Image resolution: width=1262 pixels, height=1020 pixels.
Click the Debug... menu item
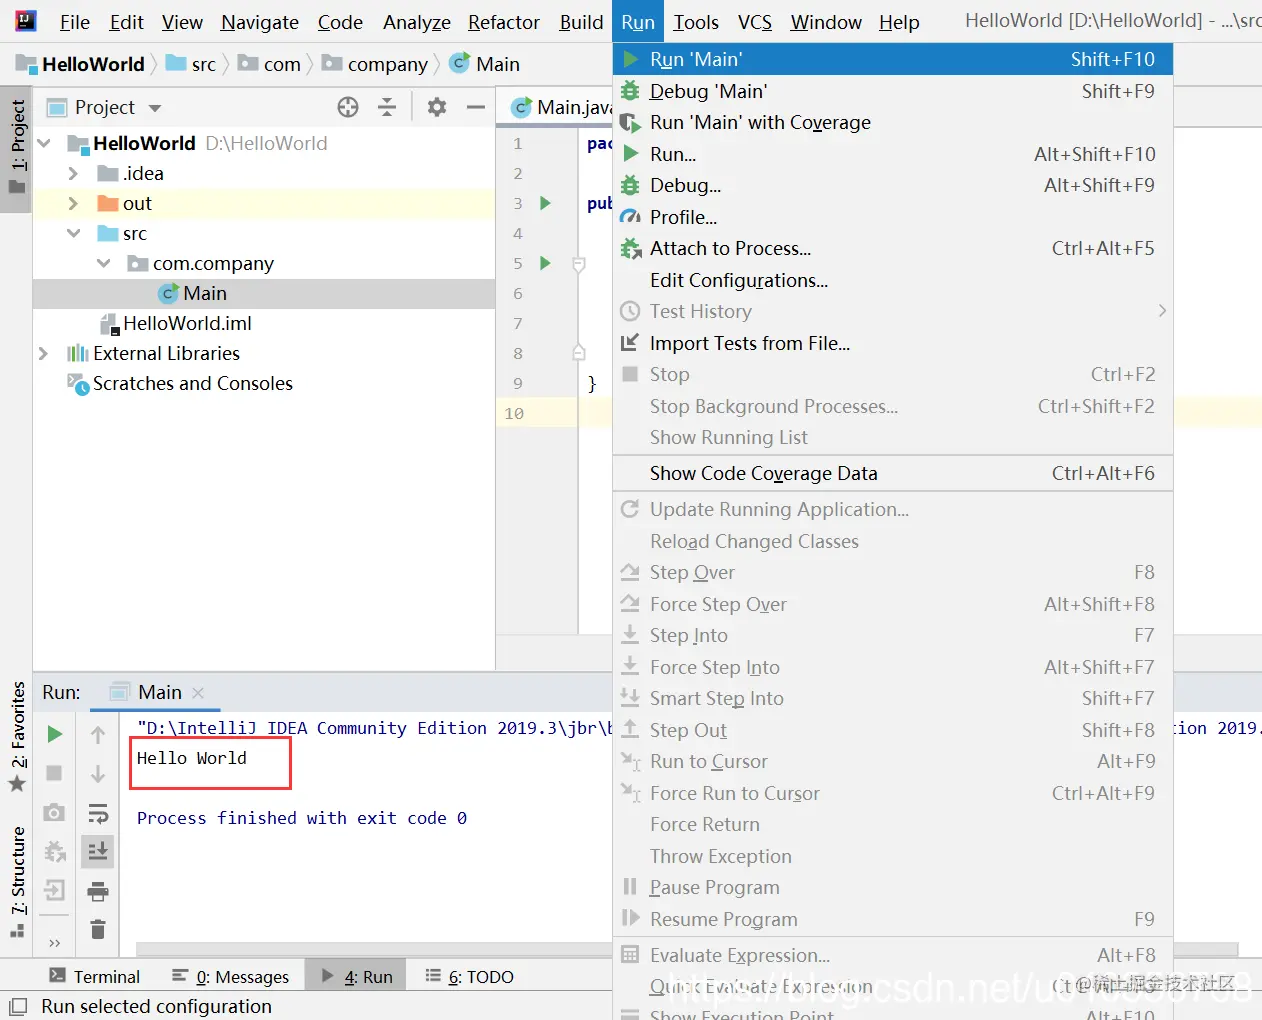(x=892, y=185)
